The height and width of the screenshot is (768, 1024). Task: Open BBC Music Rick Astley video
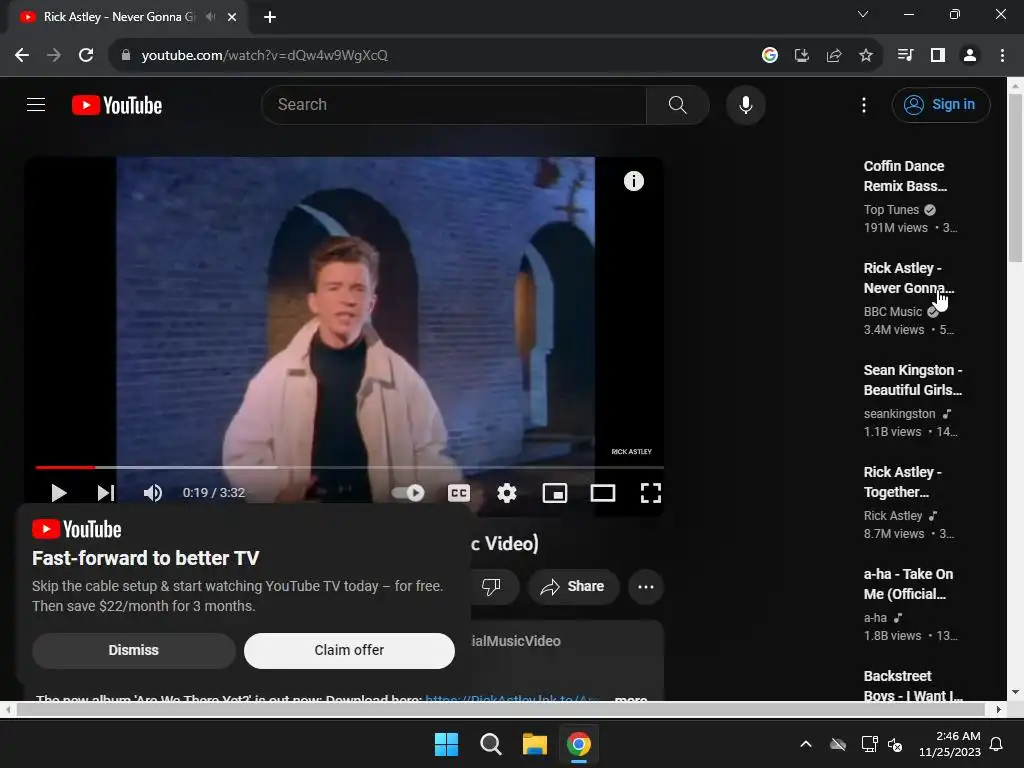click(908, 278)
